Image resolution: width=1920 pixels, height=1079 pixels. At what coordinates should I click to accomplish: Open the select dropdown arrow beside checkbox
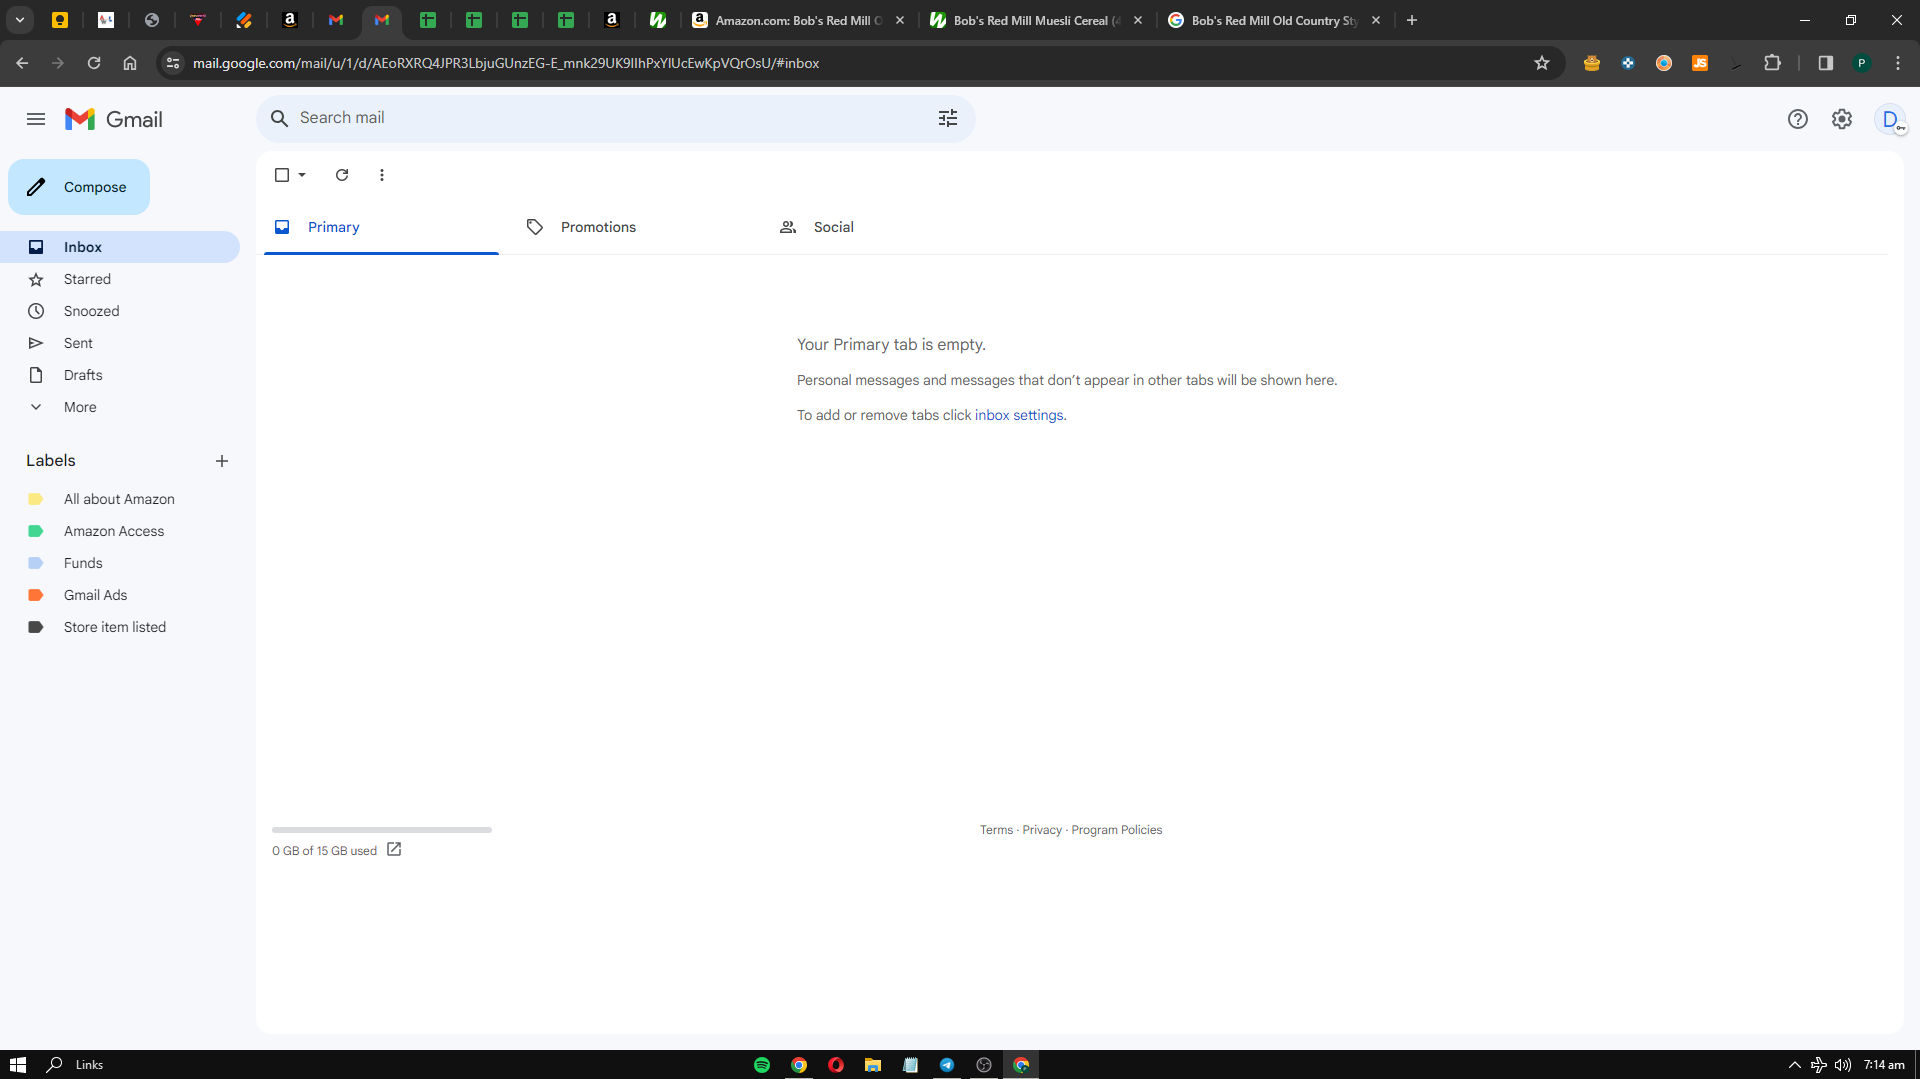(302, 175)
